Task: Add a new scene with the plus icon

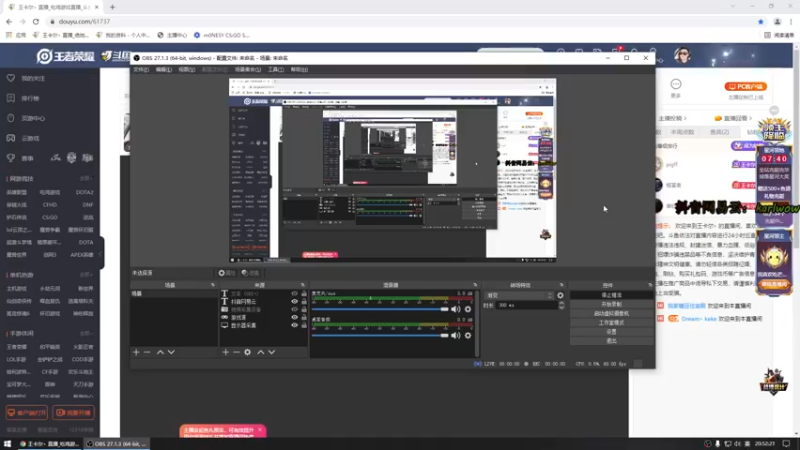Action: 136,352
